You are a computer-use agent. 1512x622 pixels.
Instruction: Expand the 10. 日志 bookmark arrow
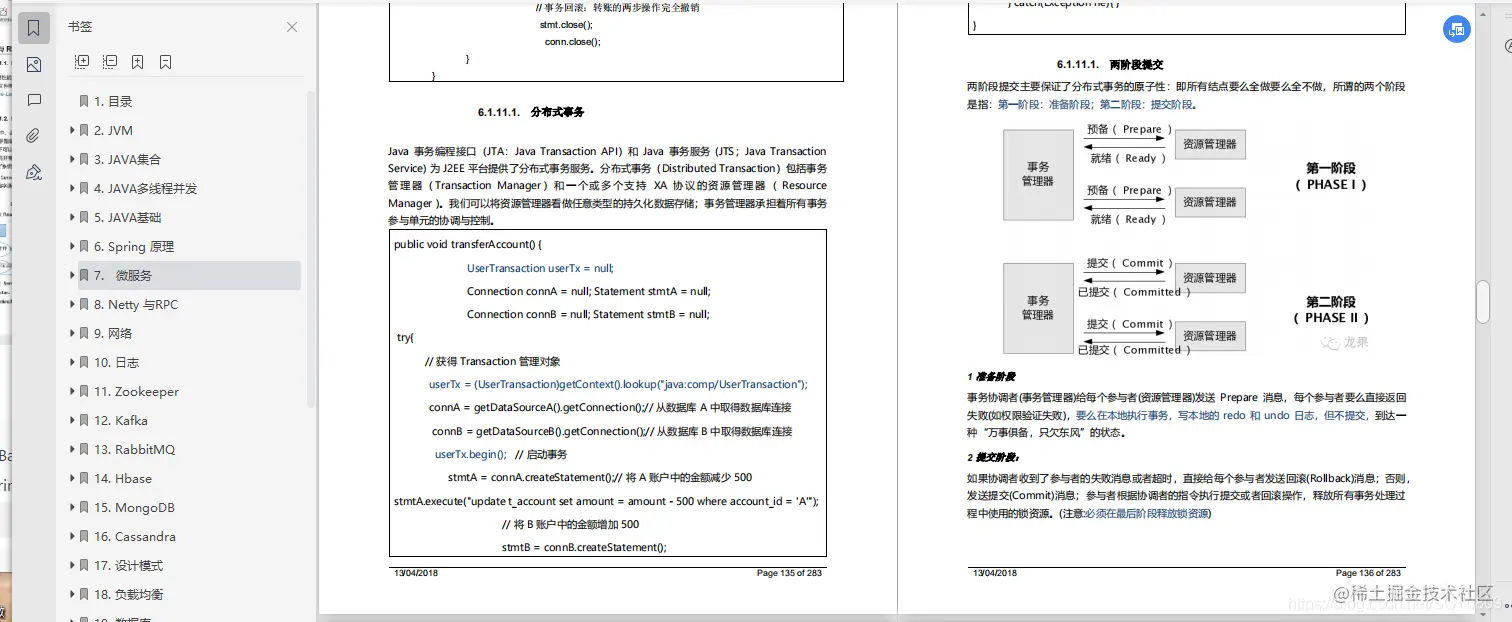point(72,363)
